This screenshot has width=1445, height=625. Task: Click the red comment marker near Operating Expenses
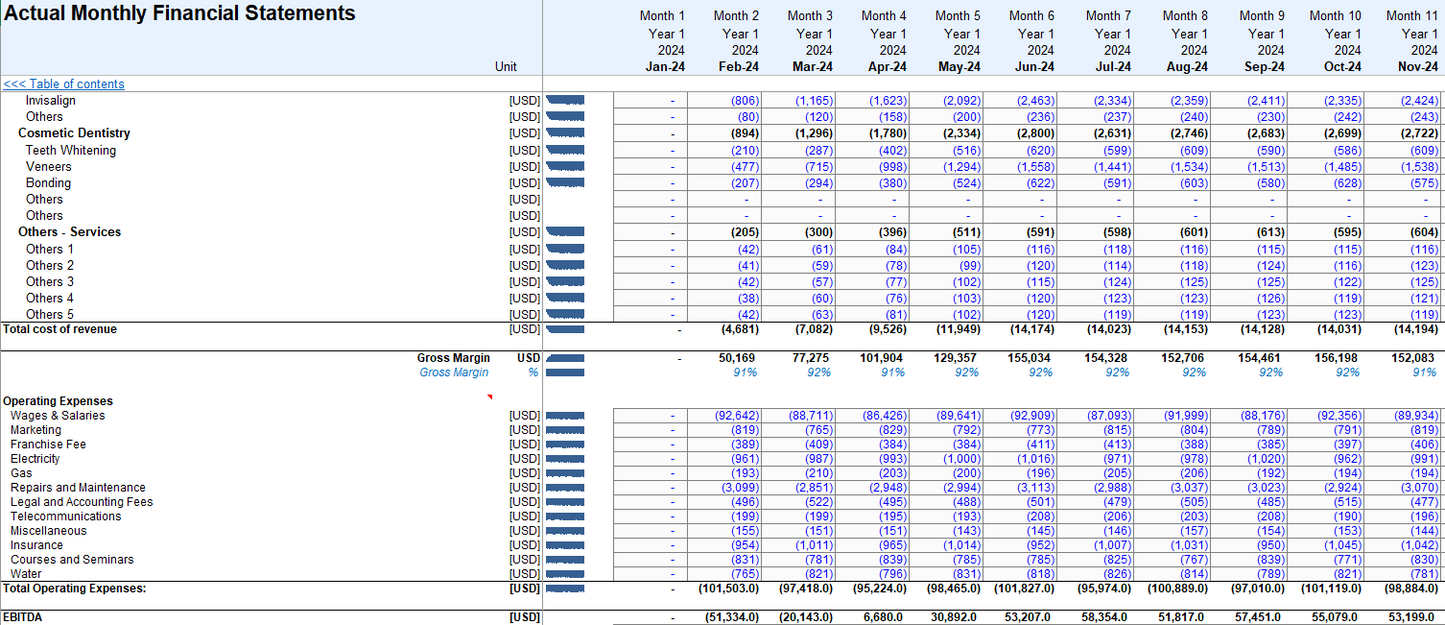pos(489,397)
